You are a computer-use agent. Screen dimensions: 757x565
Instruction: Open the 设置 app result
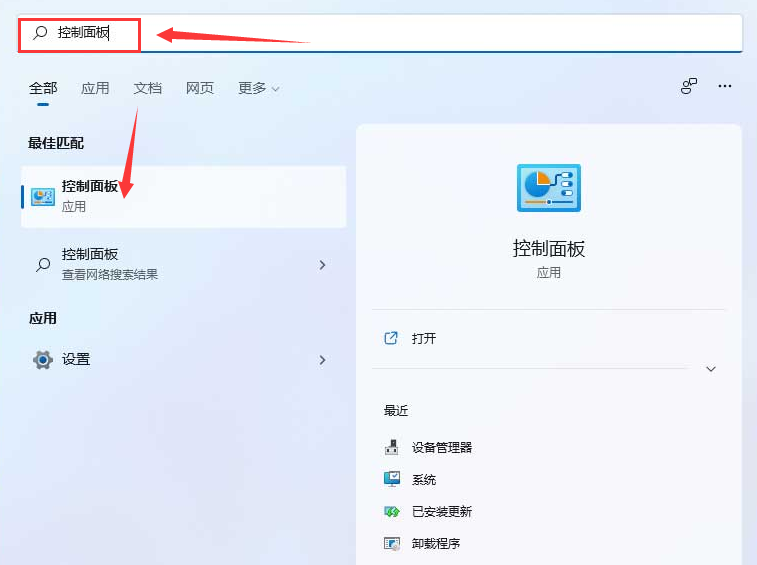[x=183, y=360]
